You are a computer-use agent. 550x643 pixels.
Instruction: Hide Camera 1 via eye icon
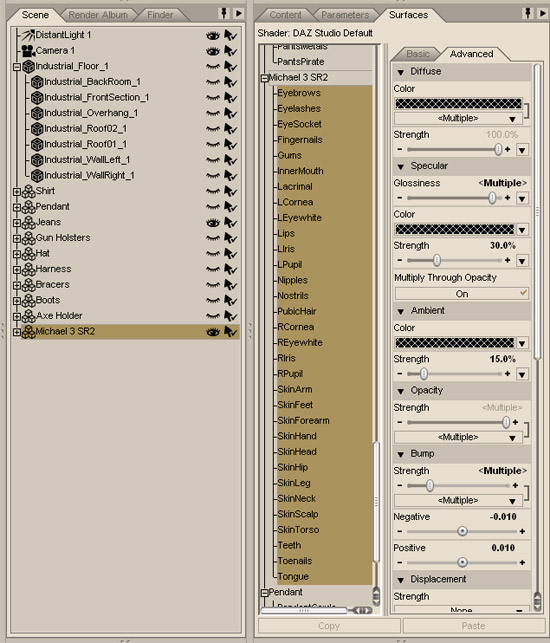click(x=213, y=51)
